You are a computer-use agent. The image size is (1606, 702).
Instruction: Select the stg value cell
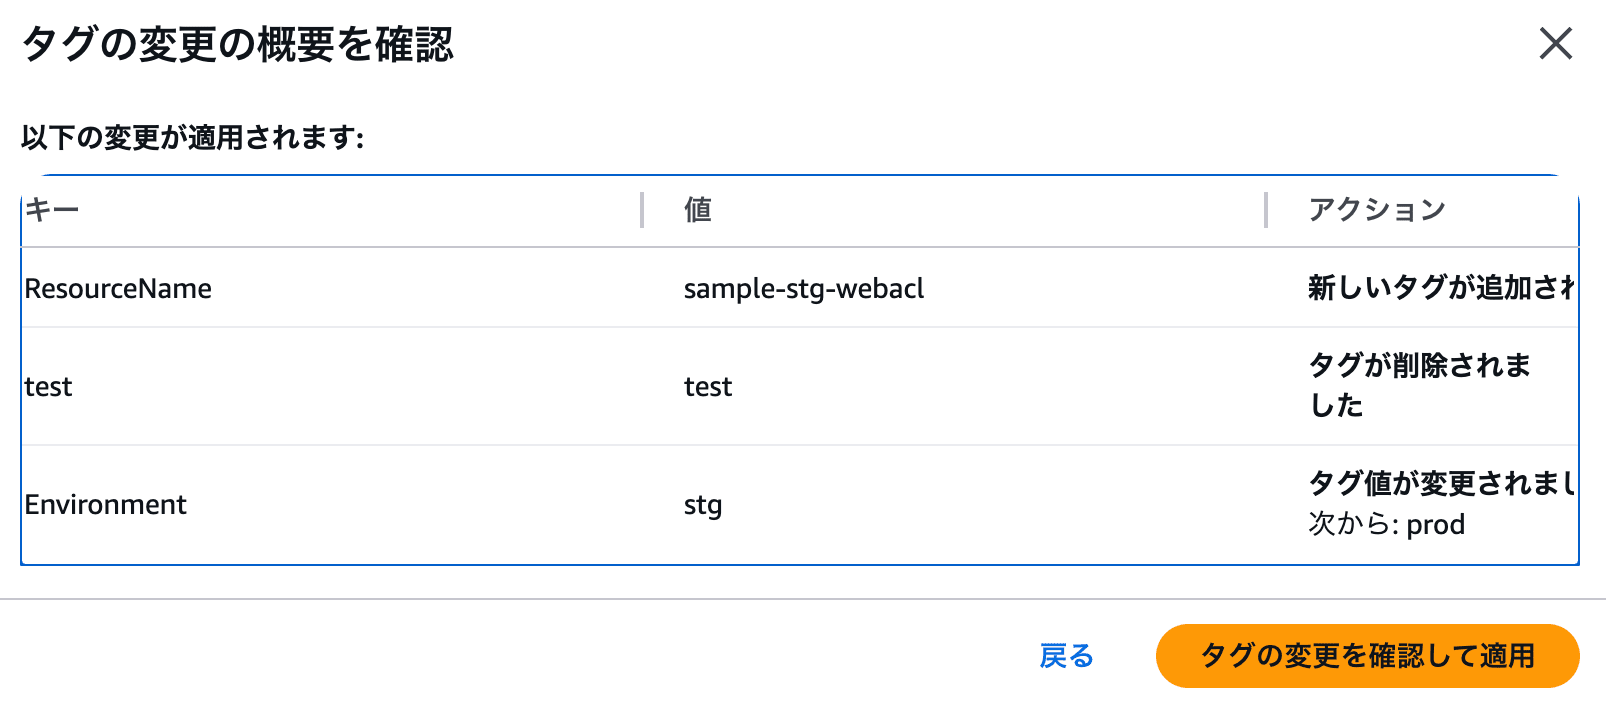click(702, 505)
